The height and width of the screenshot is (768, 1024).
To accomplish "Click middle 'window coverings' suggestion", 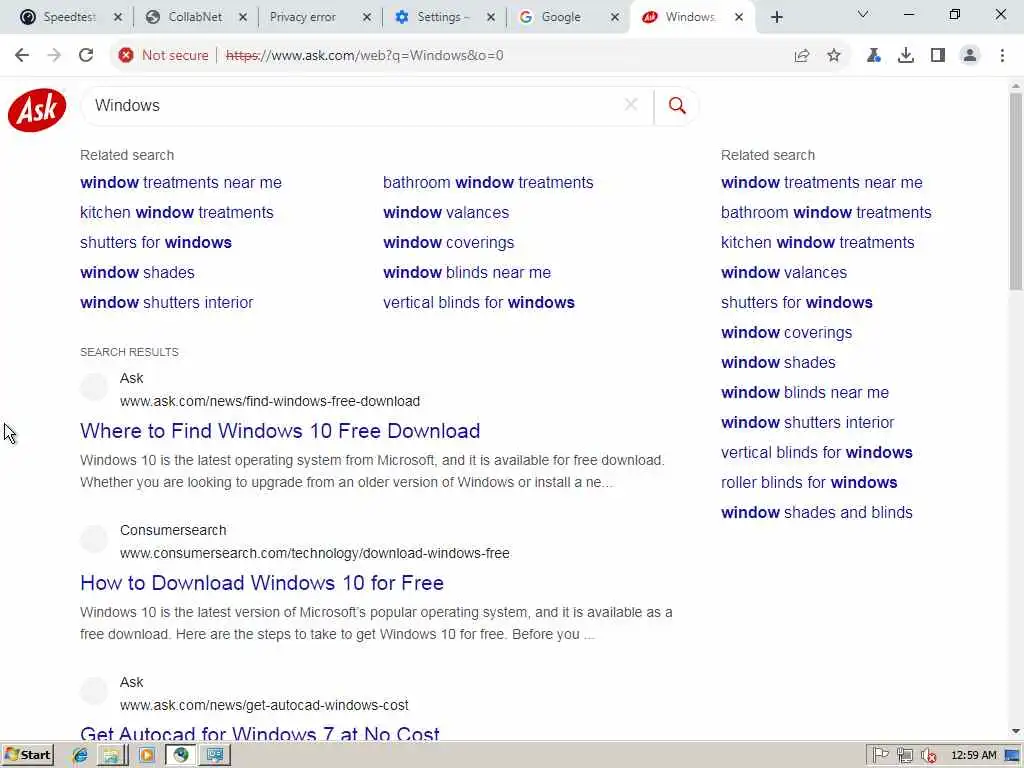I will (449, 243).
